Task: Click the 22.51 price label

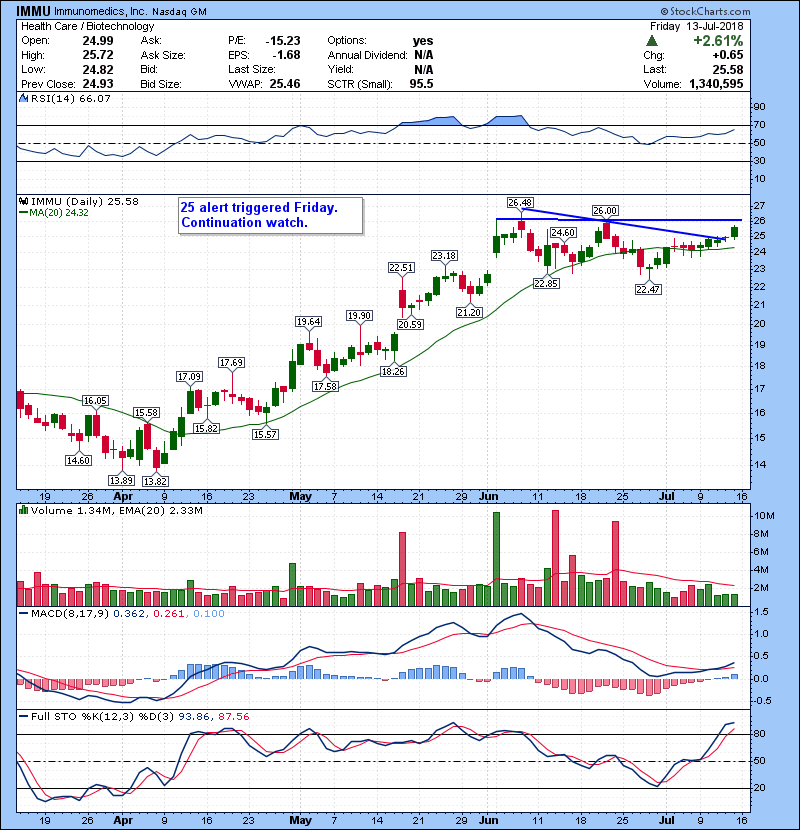Action: click(401, 268)
